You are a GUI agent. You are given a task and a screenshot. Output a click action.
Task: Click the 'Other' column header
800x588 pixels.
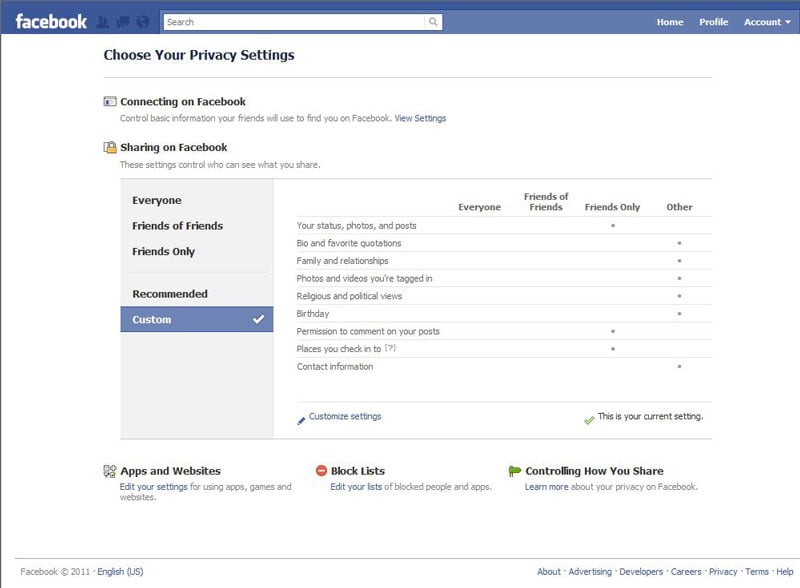click(x=679, y=207)
